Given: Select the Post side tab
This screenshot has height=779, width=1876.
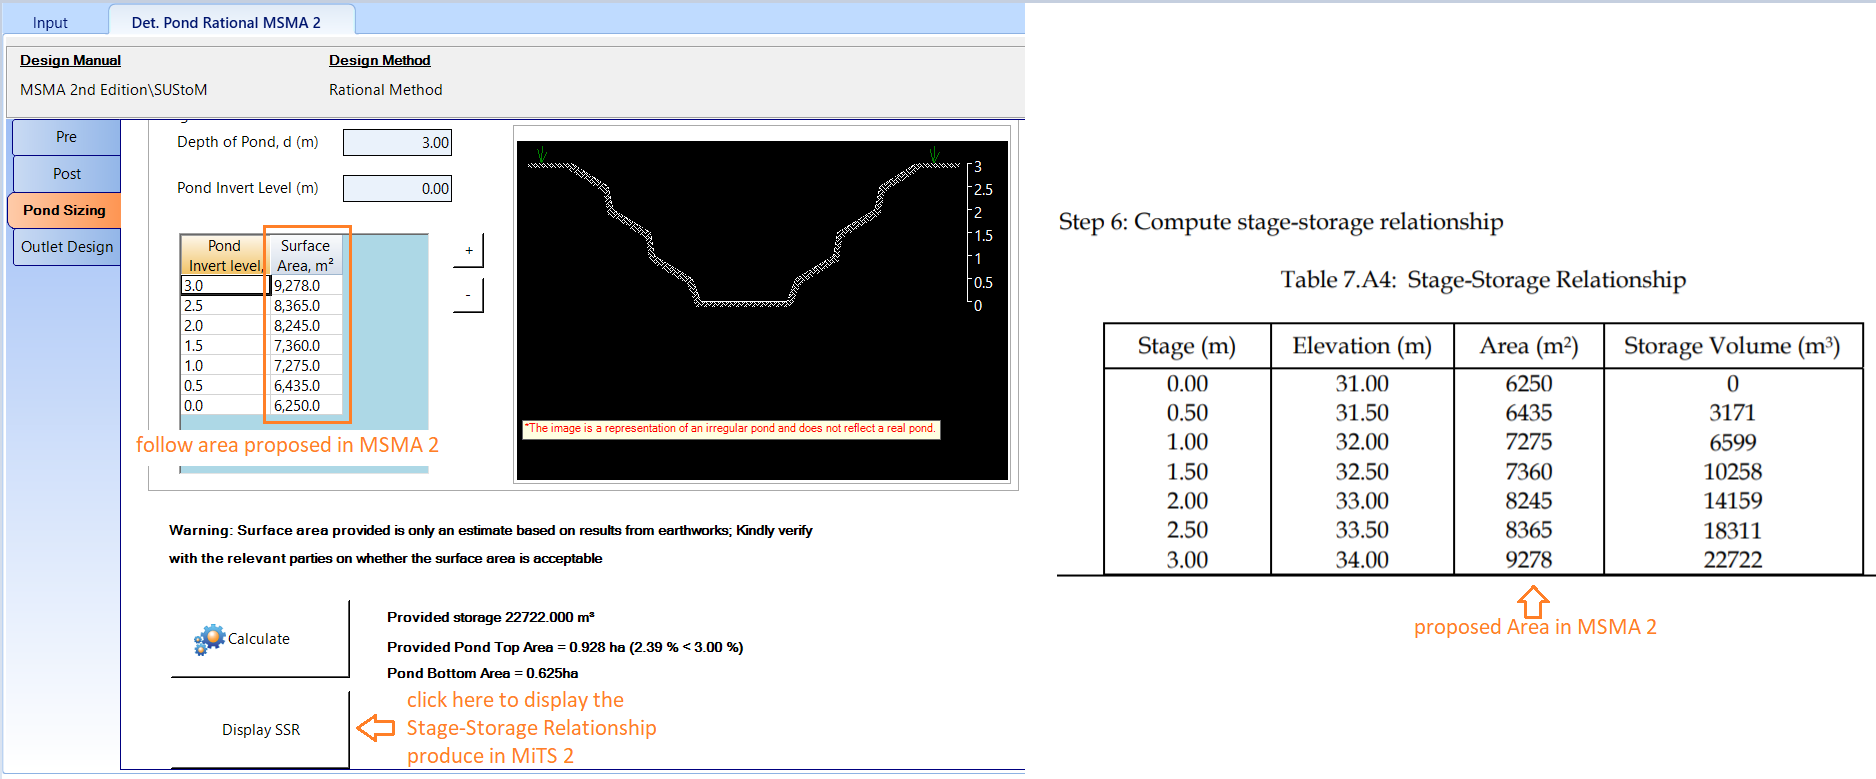Looking at the screenshot, I should (x=66, y=174).
